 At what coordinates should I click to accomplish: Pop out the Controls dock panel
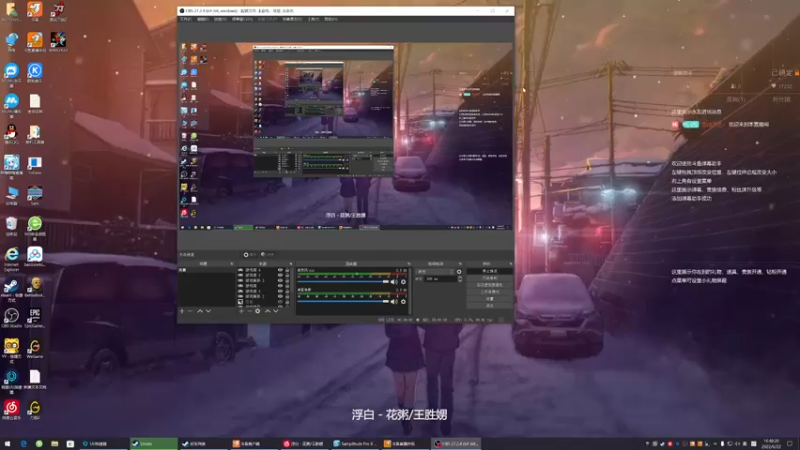[x=511, y=264]
